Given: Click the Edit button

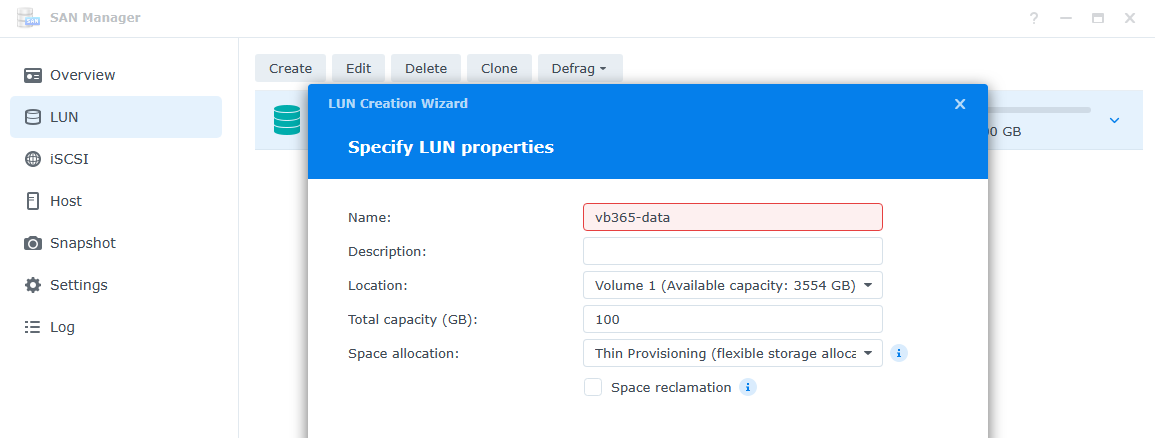Looking at the screenshot, I should 358,68.
